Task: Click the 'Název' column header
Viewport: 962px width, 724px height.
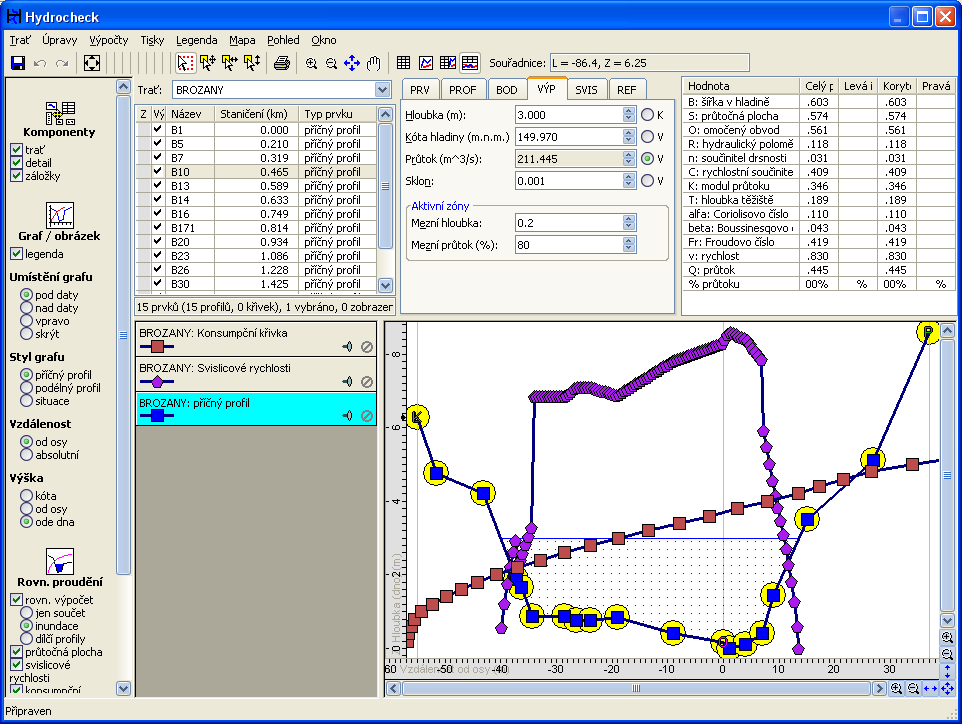Action: coord(190,114)
